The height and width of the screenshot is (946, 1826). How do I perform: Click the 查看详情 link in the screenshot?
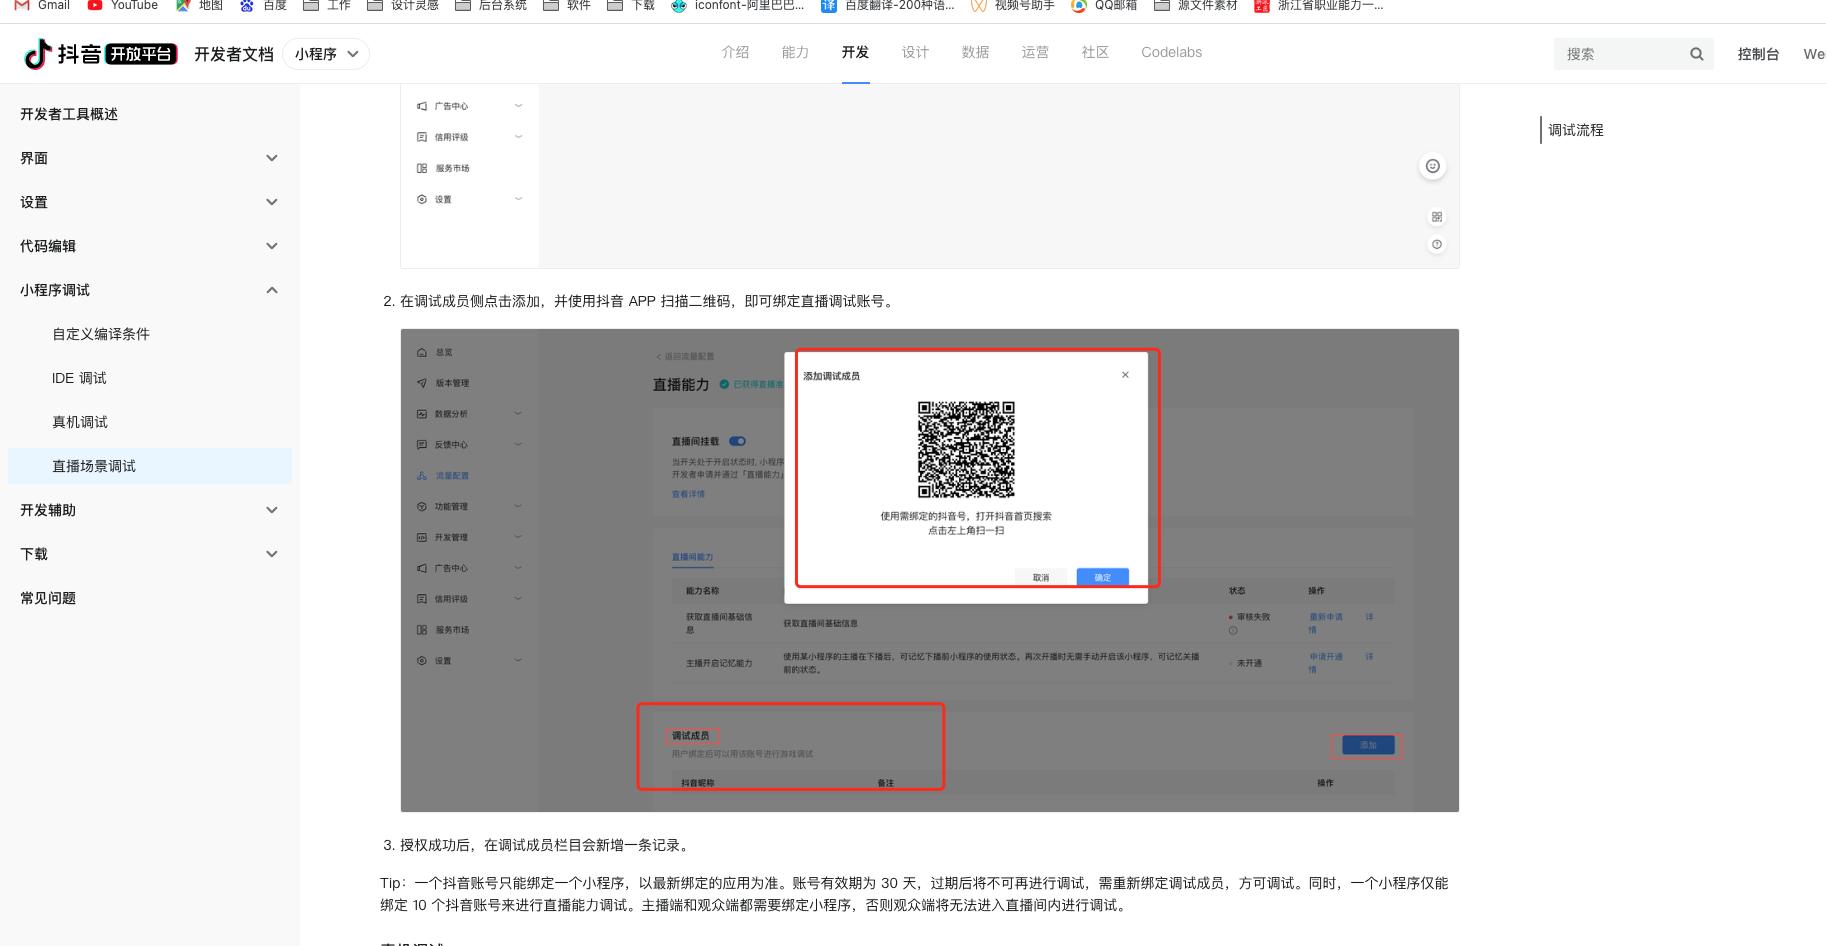[x=688, y=494]
